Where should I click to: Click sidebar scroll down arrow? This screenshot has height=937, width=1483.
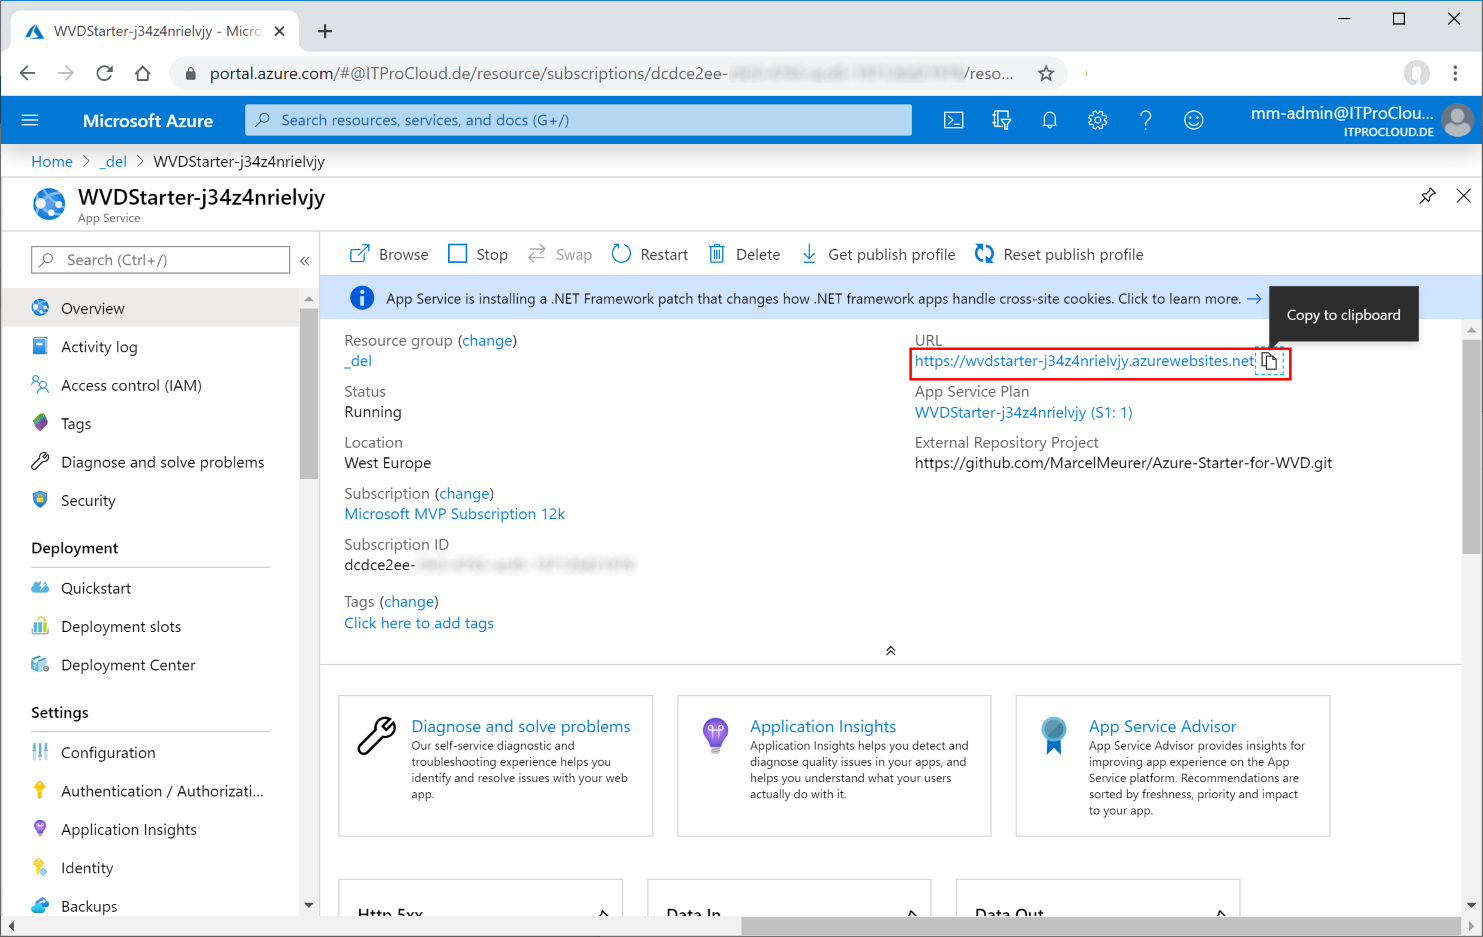[x=308, y=905]
